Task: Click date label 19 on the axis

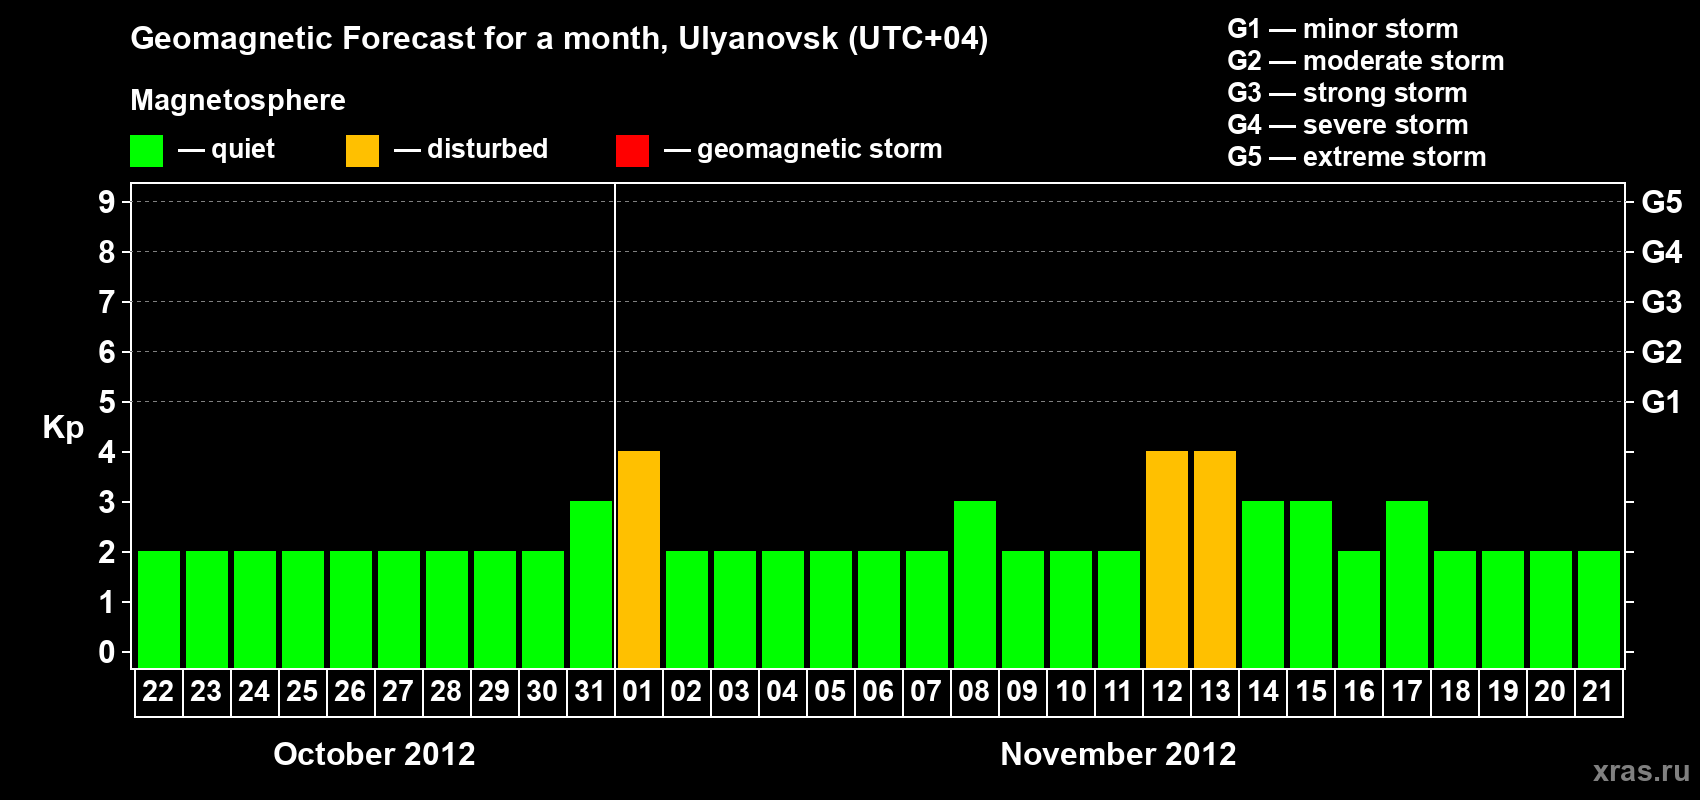Action: [1503, 691]
